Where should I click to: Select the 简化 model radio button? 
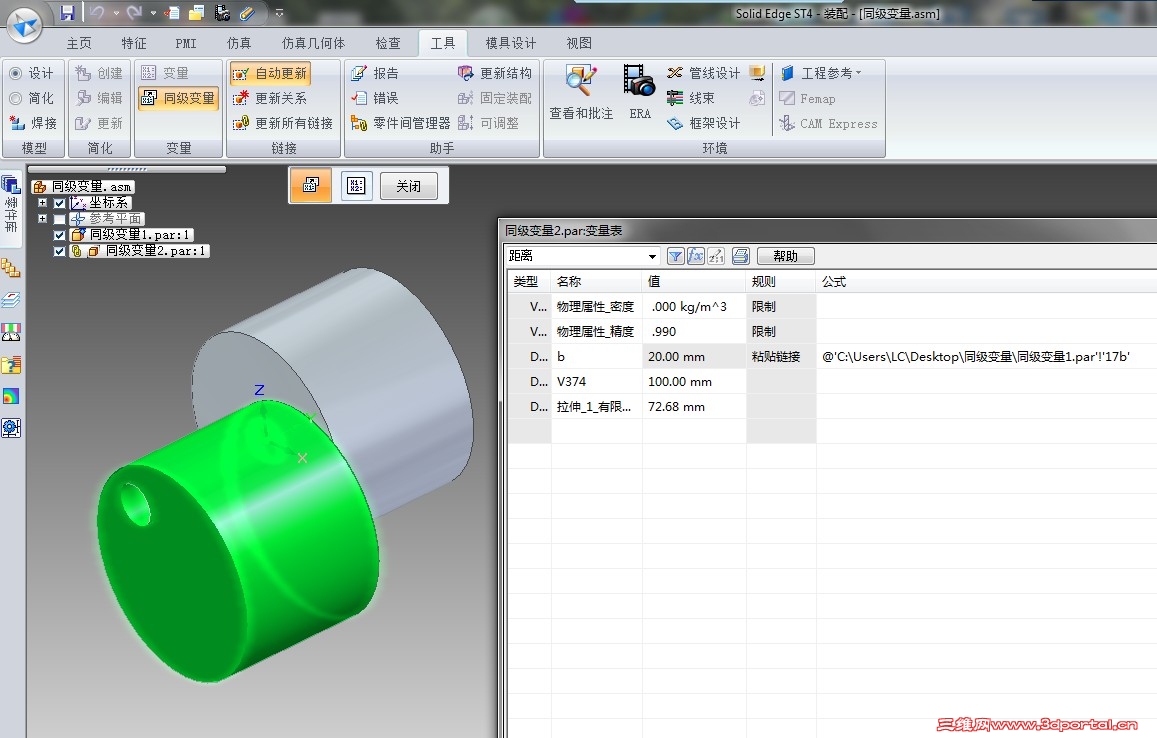[x=31, y=98]
